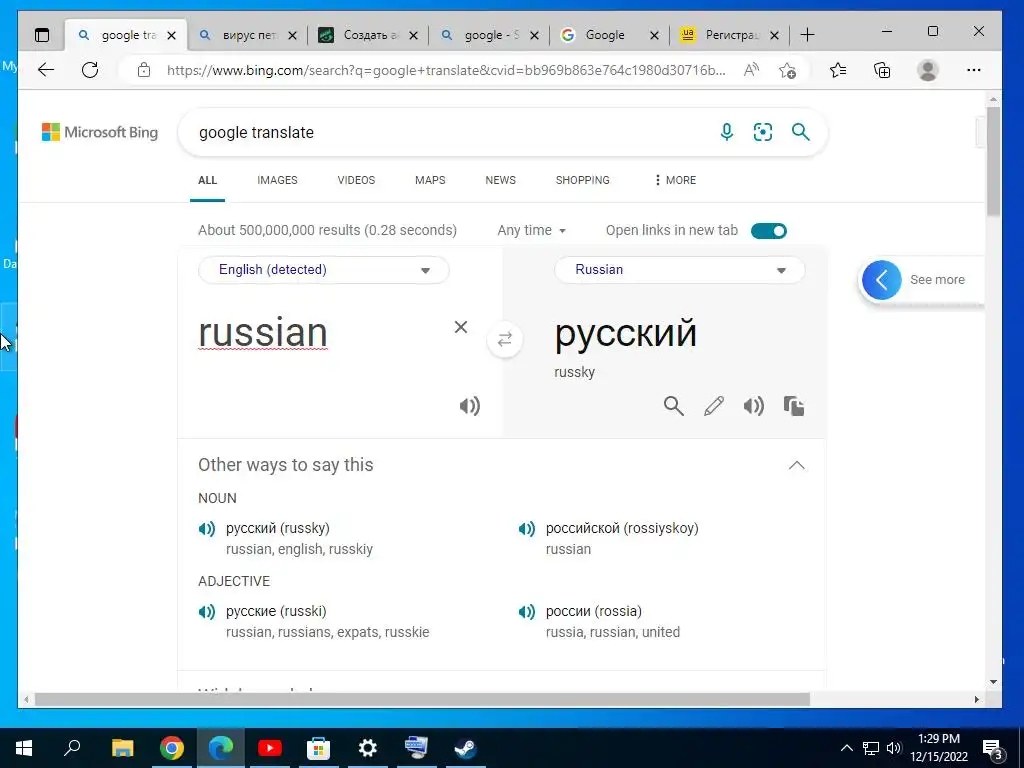Click the Bing search magnifier button

(x=801, y=132)
